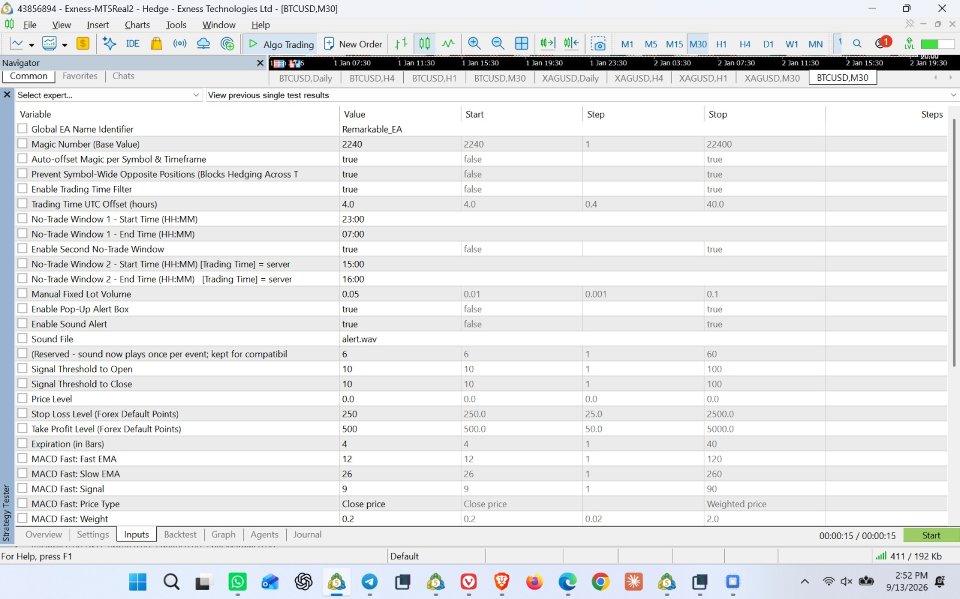Tick the Enable Trading Time Filter checkbox

(23, 189)
